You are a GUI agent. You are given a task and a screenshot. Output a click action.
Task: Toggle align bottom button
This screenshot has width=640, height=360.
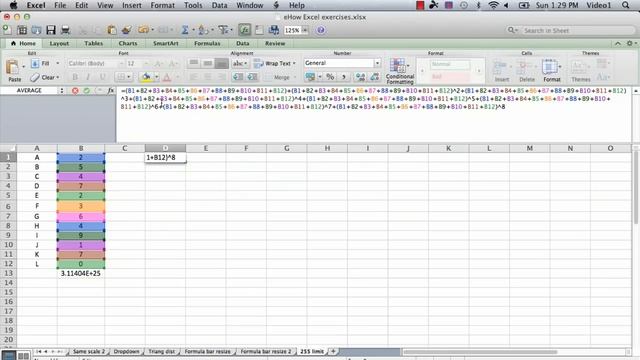(x=222, y=63)
